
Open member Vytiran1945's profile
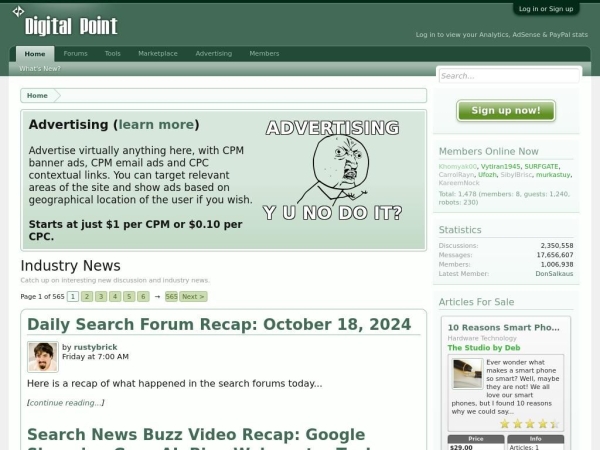coord(500,167)
